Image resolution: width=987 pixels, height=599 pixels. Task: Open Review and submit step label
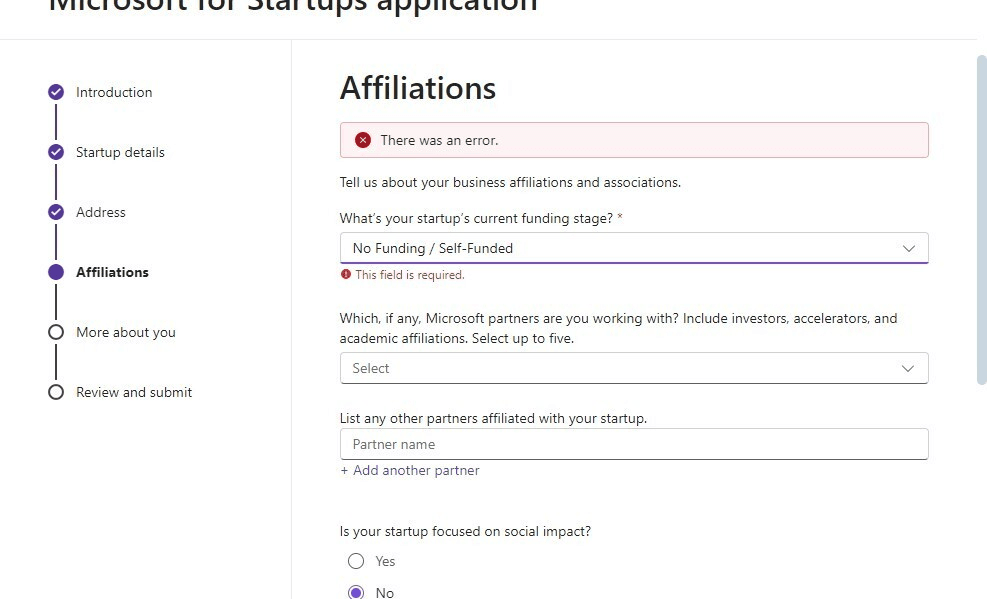pyautogui.click(x=134, y=392)
